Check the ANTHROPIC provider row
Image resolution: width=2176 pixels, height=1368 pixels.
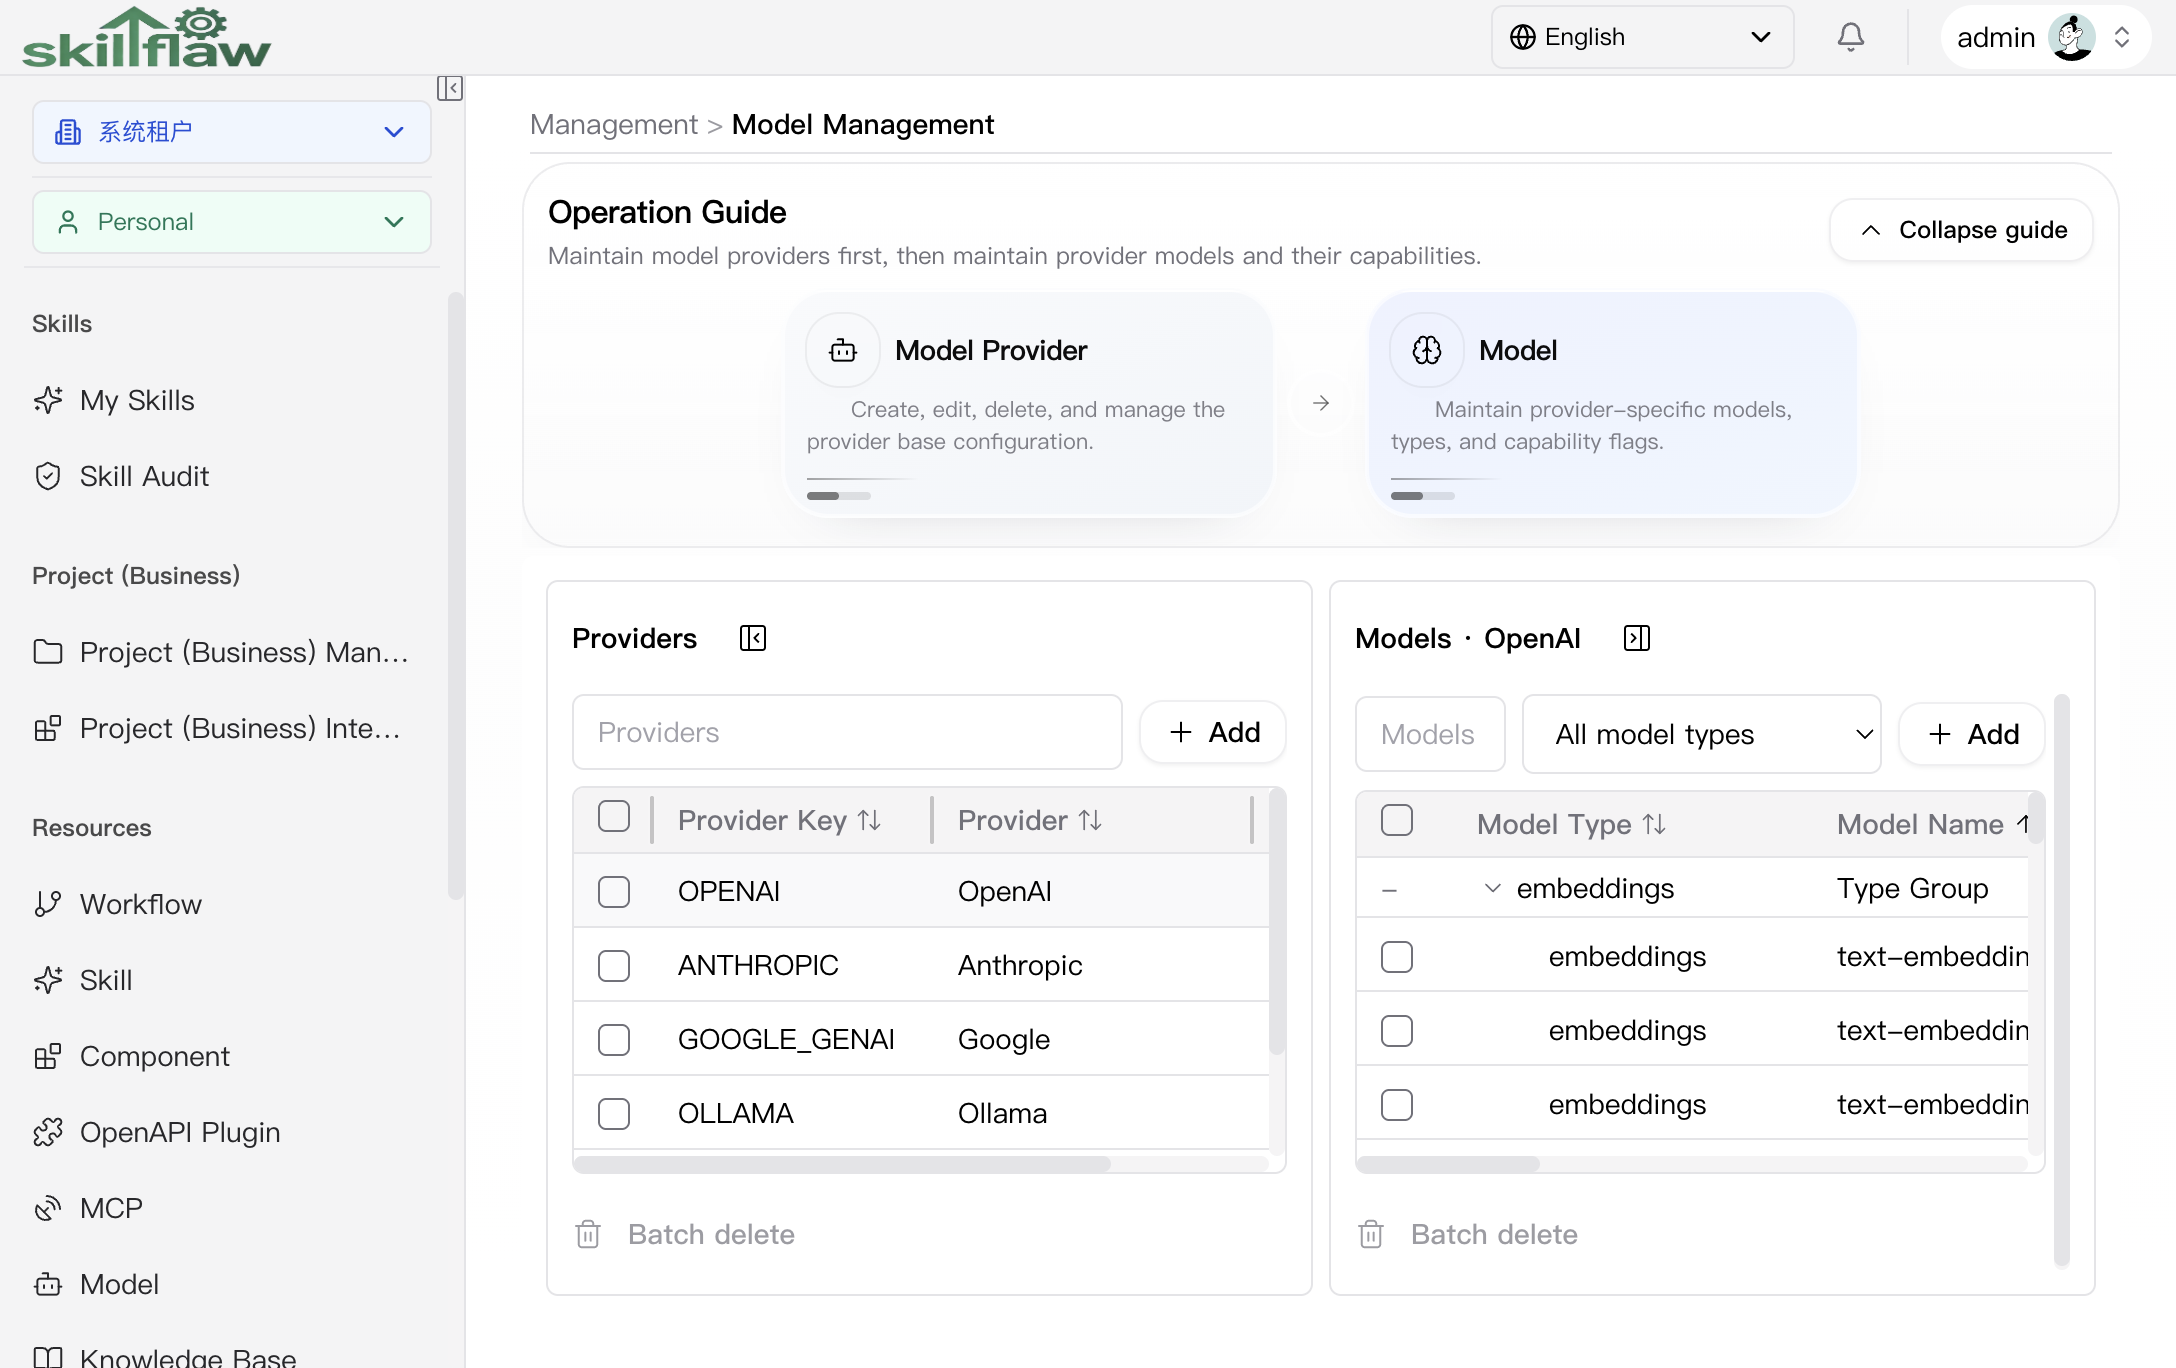pos(614,965)
